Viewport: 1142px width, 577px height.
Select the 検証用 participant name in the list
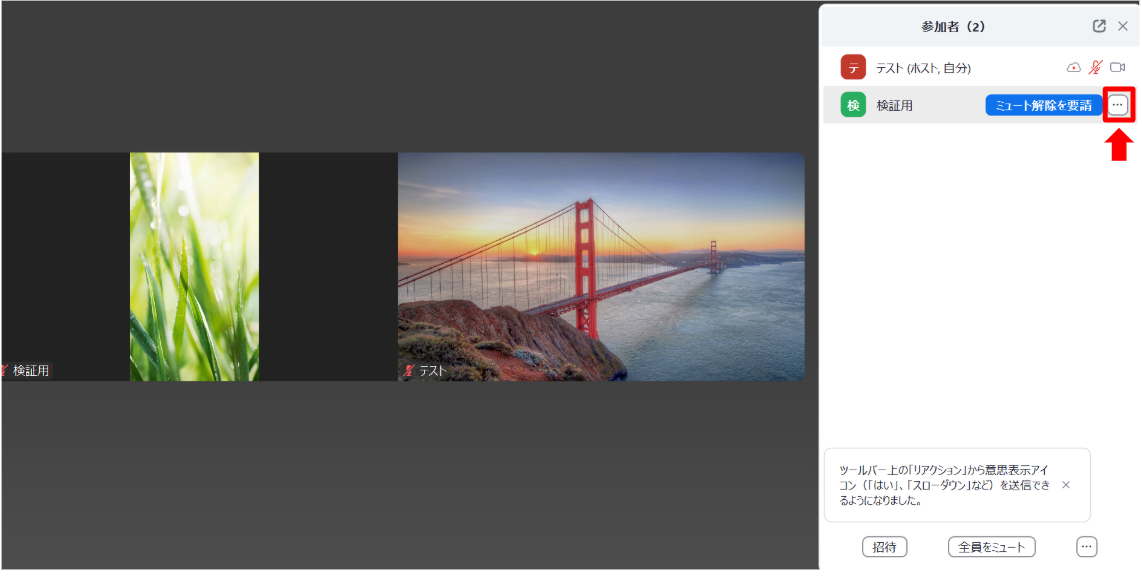[894, 106]
